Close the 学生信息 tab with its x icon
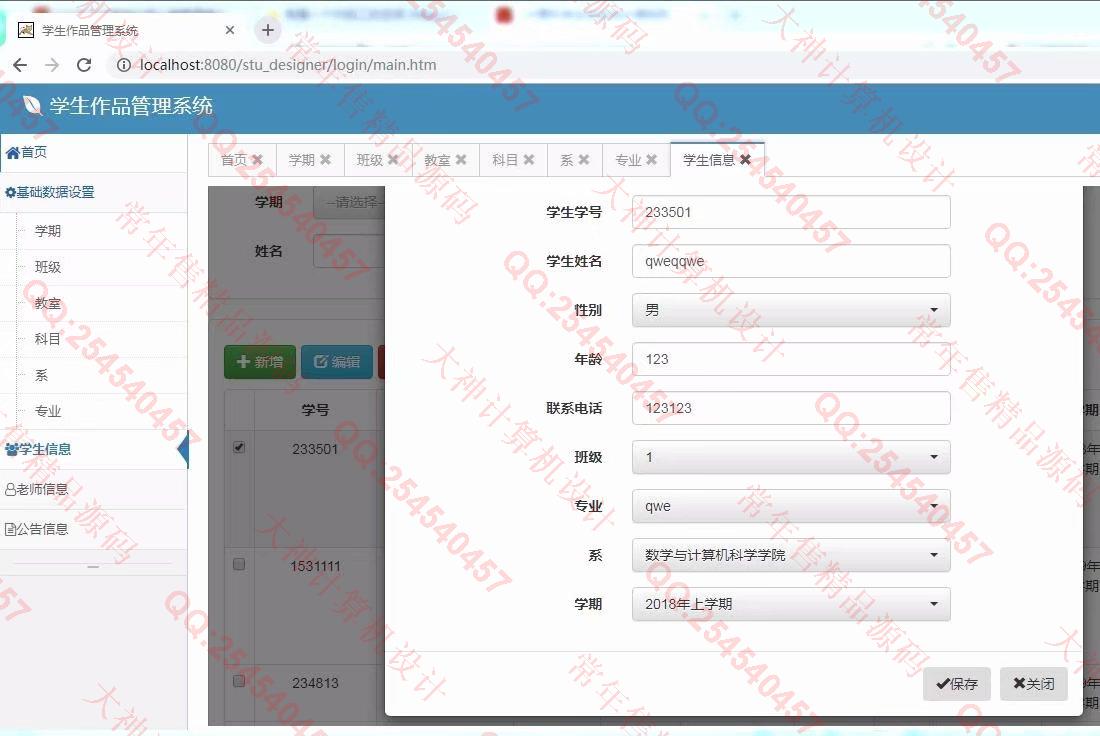1100x736 pixels. 746,160
